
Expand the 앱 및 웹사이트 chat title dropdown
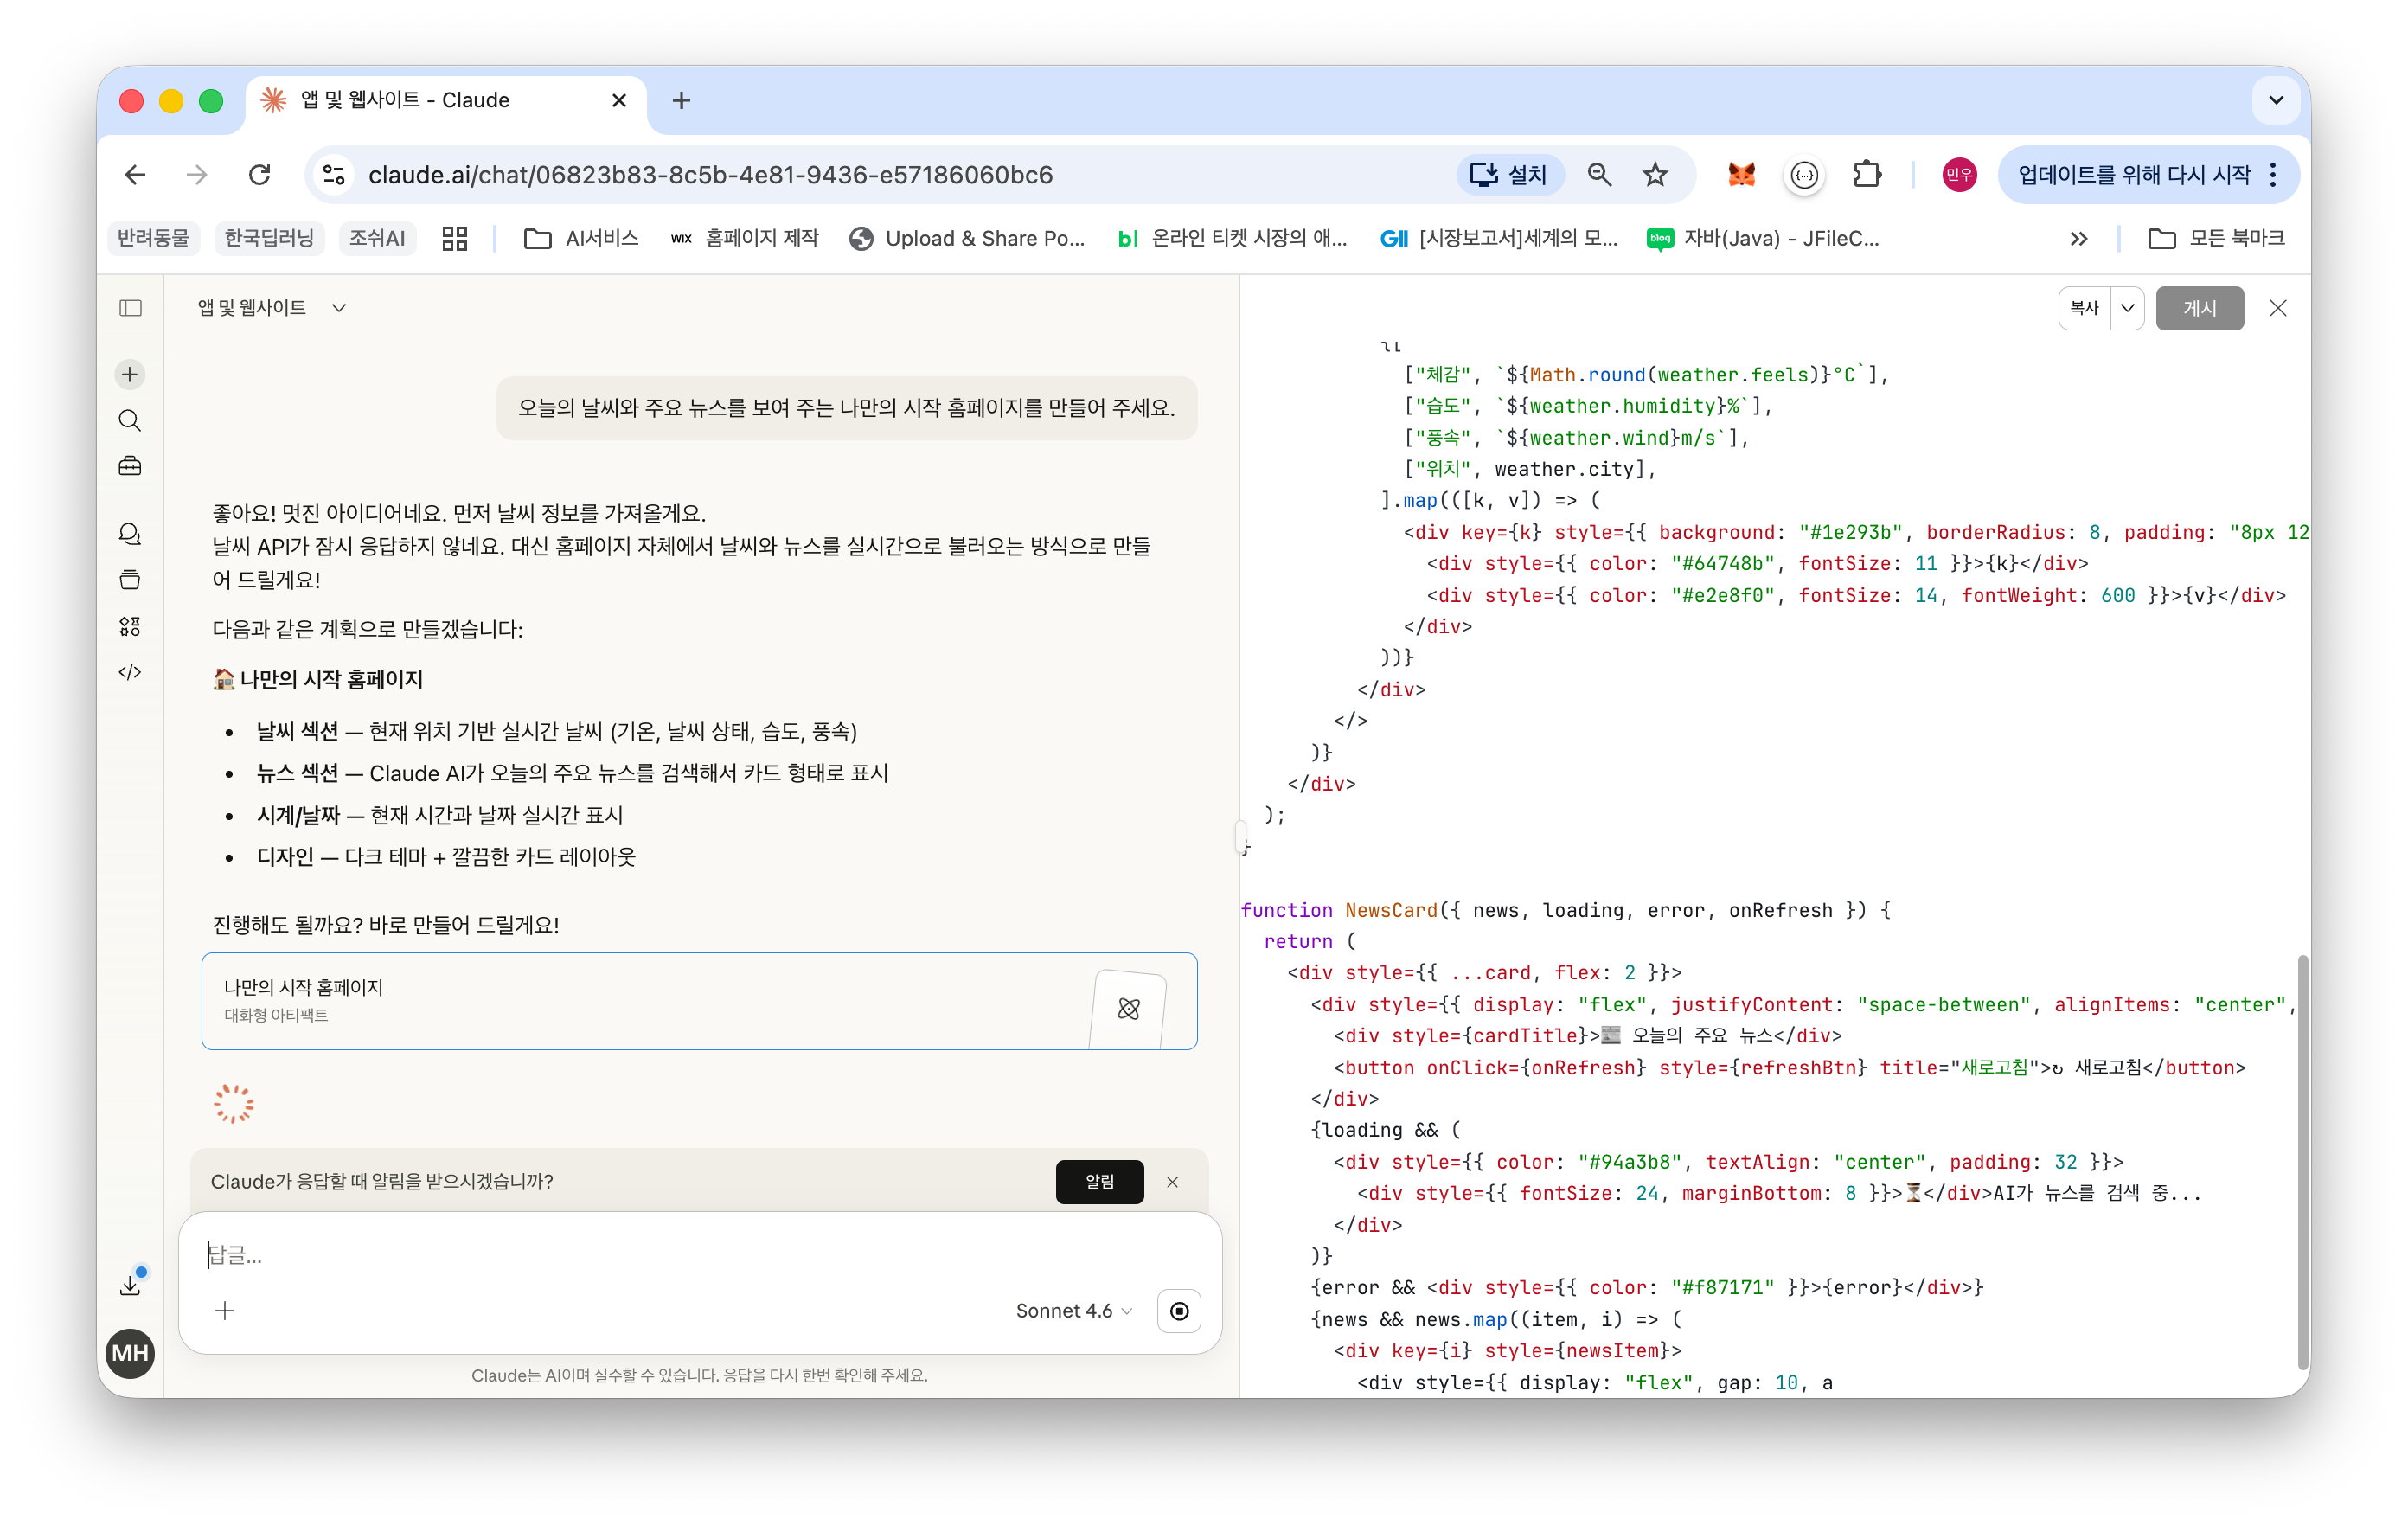(339, 308)
